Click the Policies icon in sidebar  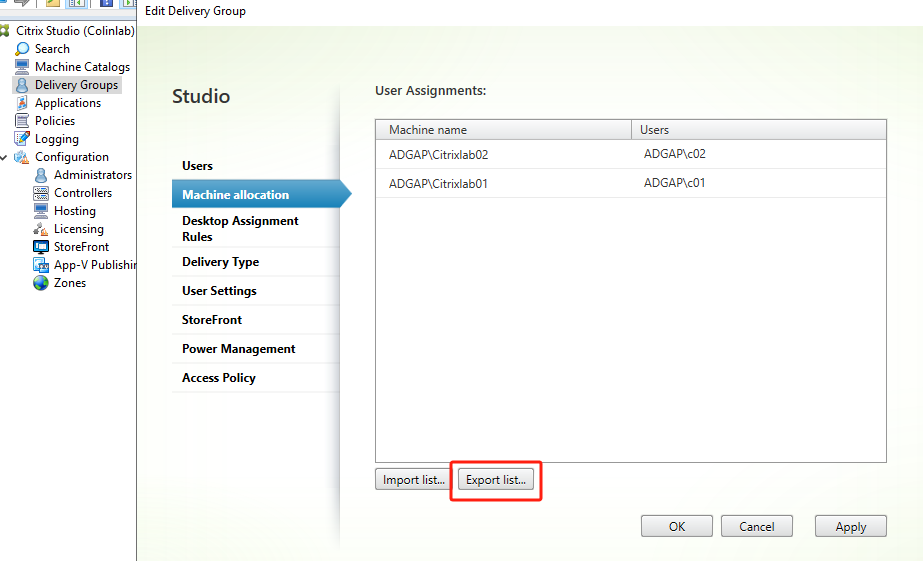coord(22,121)
